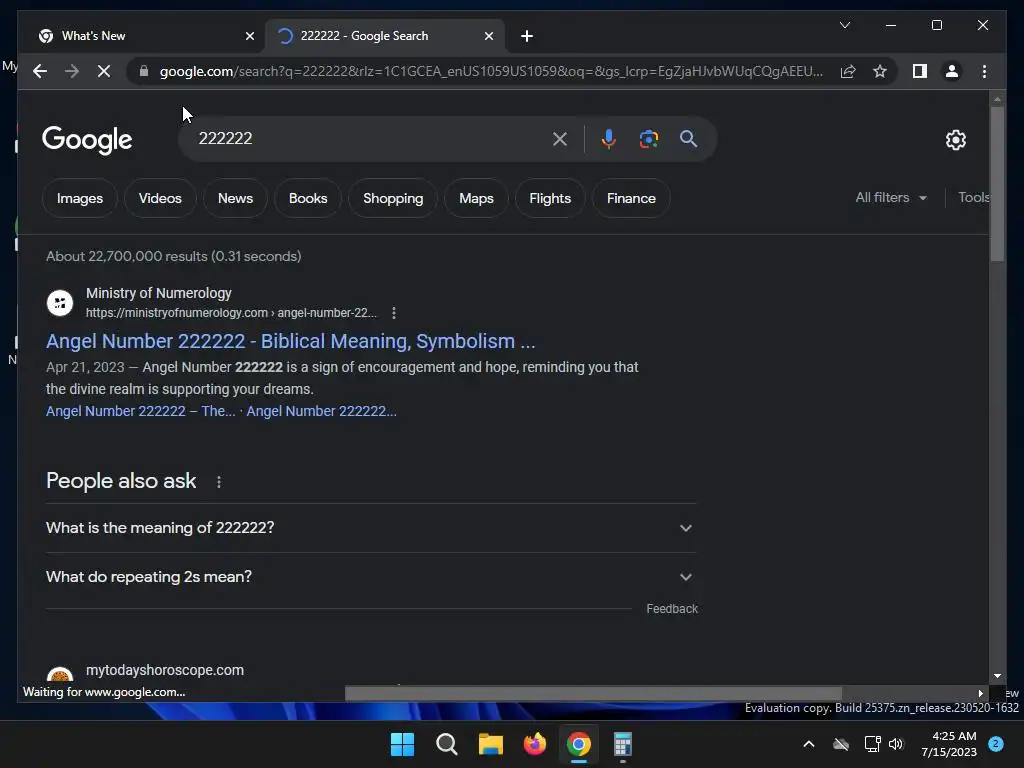Close the What's New tab
The width and height of the screenshot is (1024, 768).
(249, 36)
